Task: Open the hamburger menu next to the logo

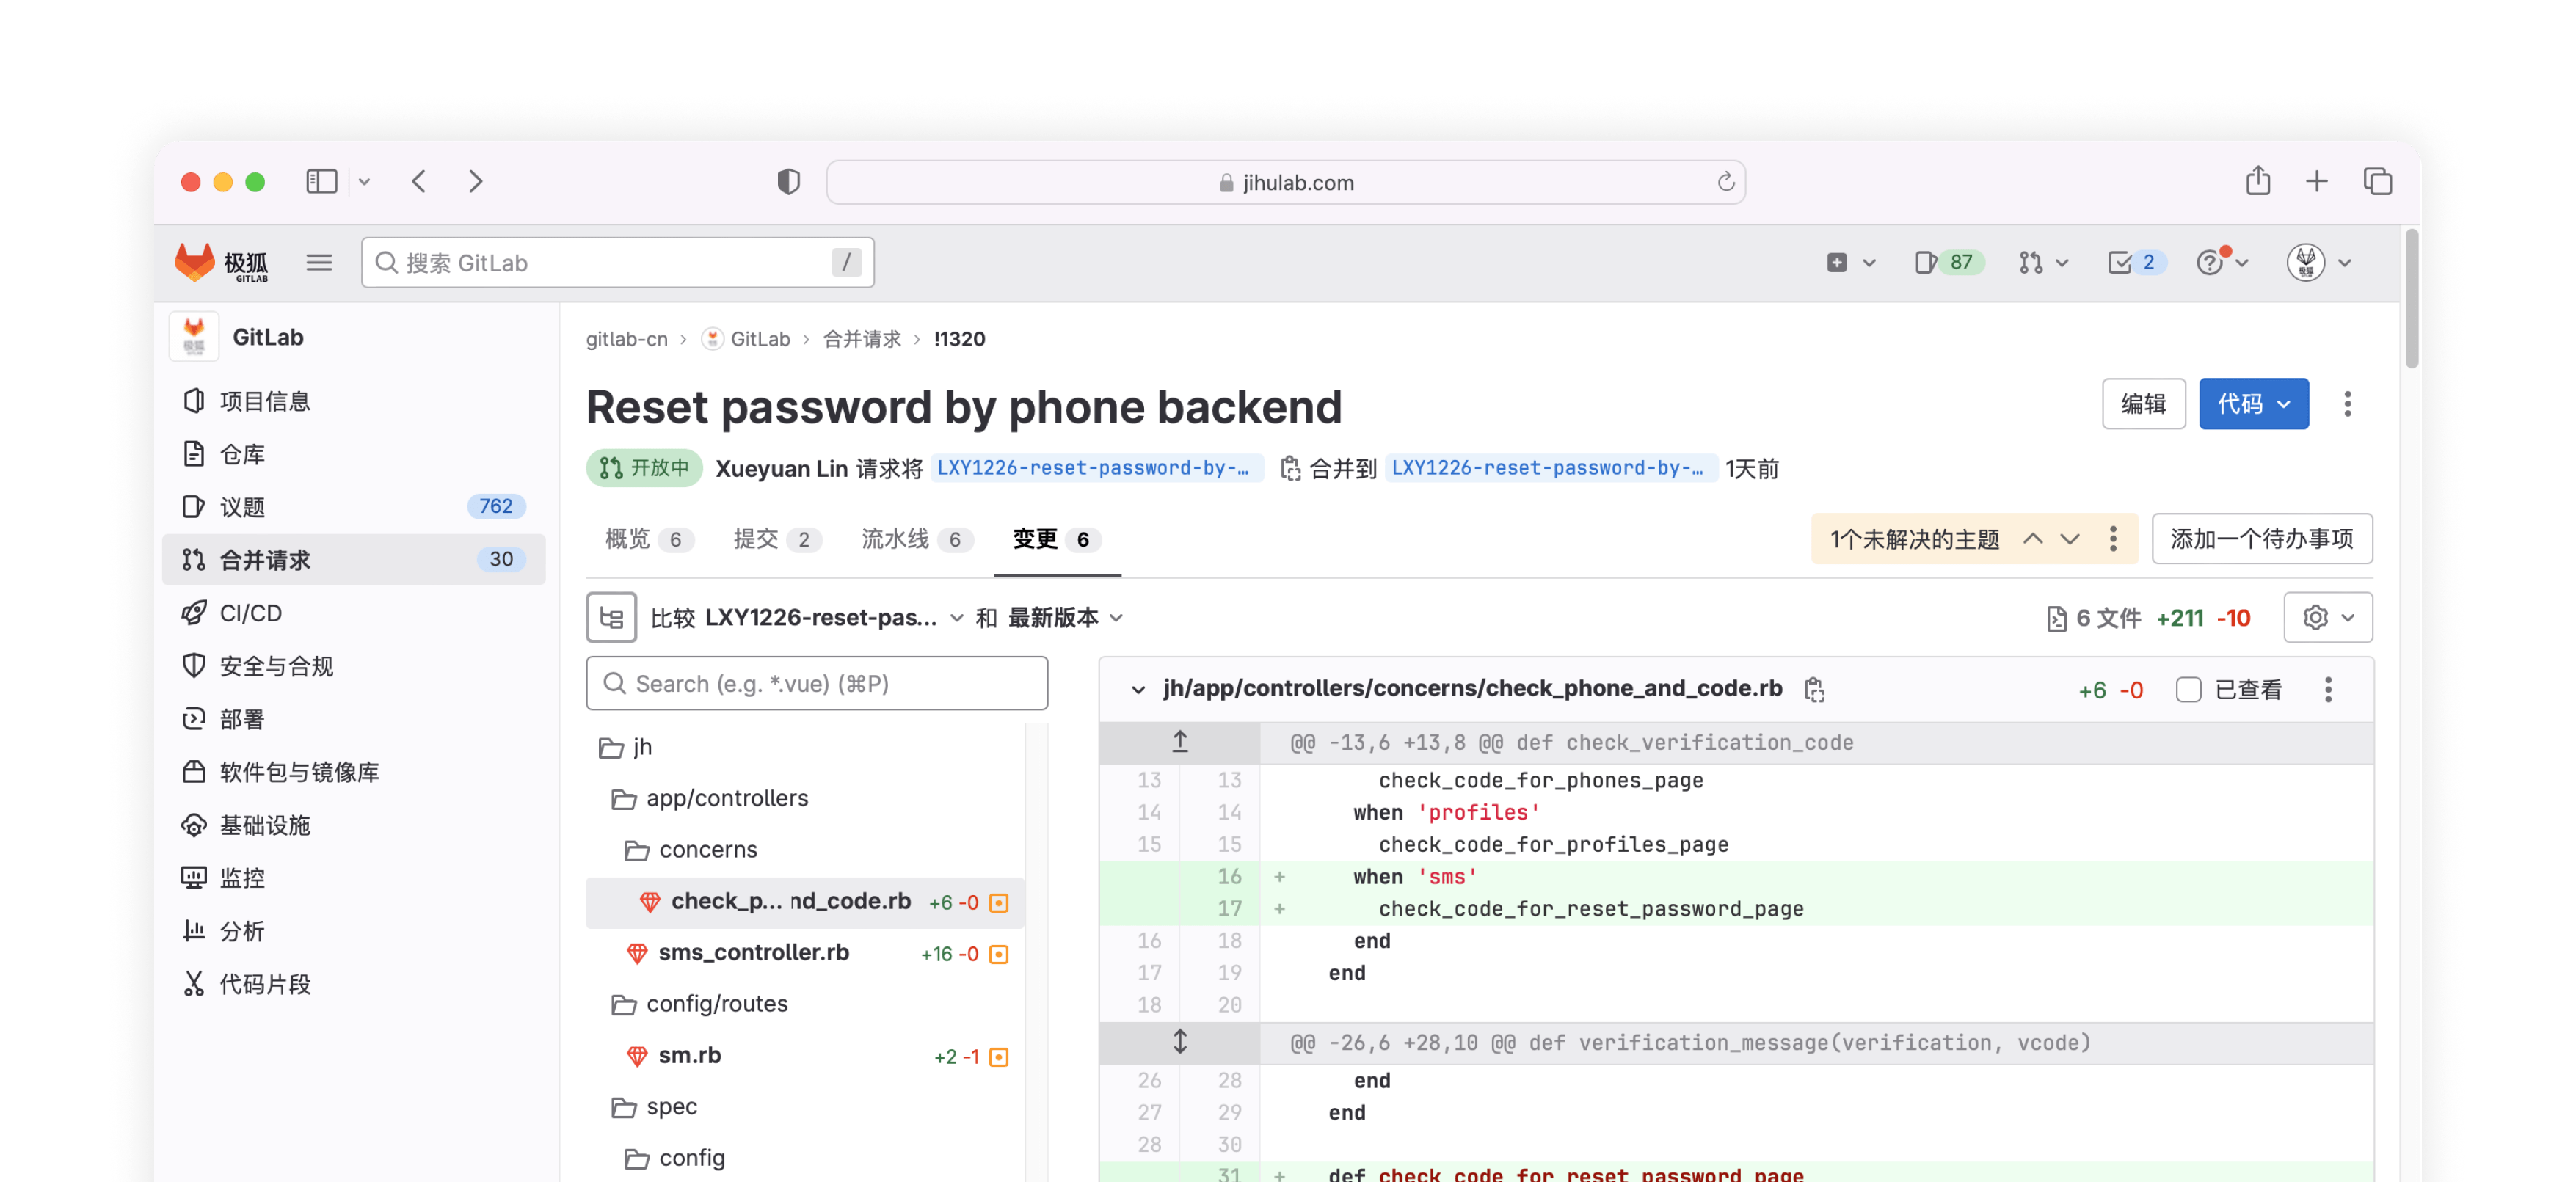Action: click(319, 263)
